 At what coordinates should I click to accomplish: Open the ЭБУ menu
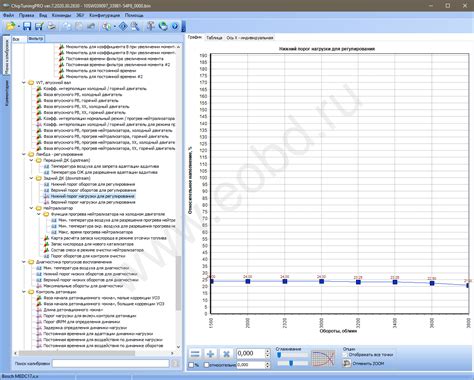(x=80, y=15)
